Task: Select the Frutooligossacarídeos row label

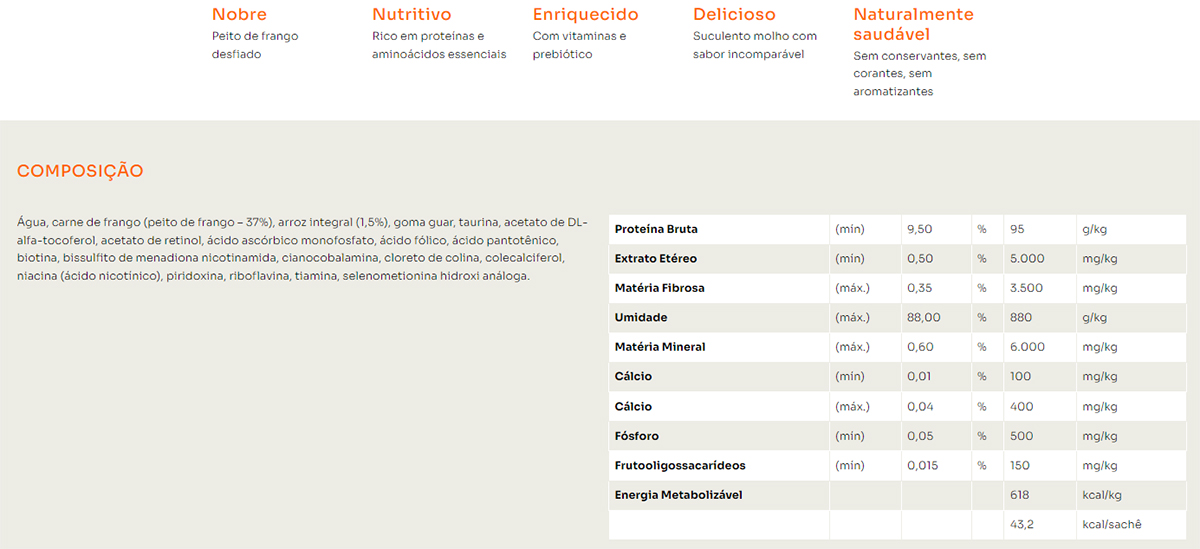Action: [x=679, y=466]
